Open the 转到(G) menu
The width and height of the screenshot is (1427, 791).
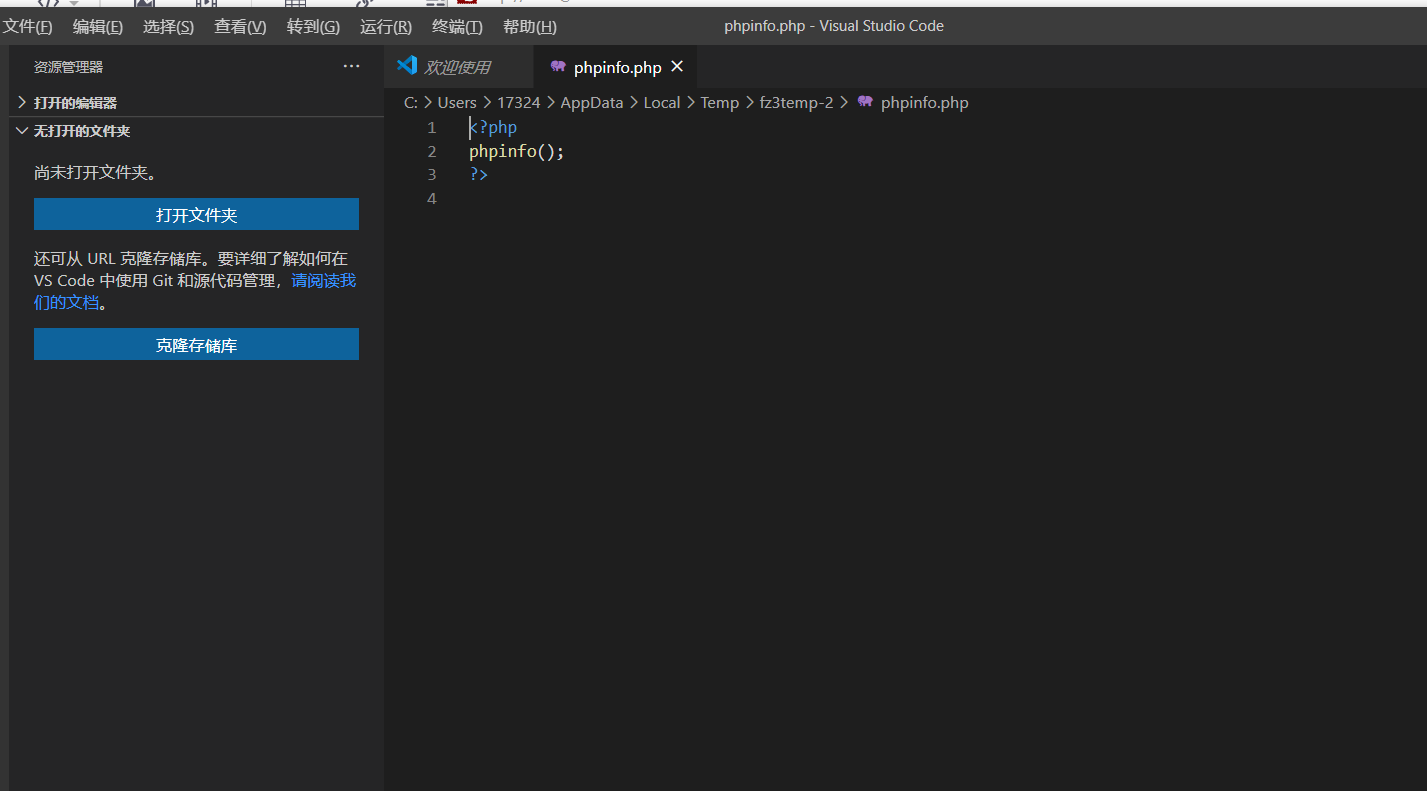click(313, 27)
